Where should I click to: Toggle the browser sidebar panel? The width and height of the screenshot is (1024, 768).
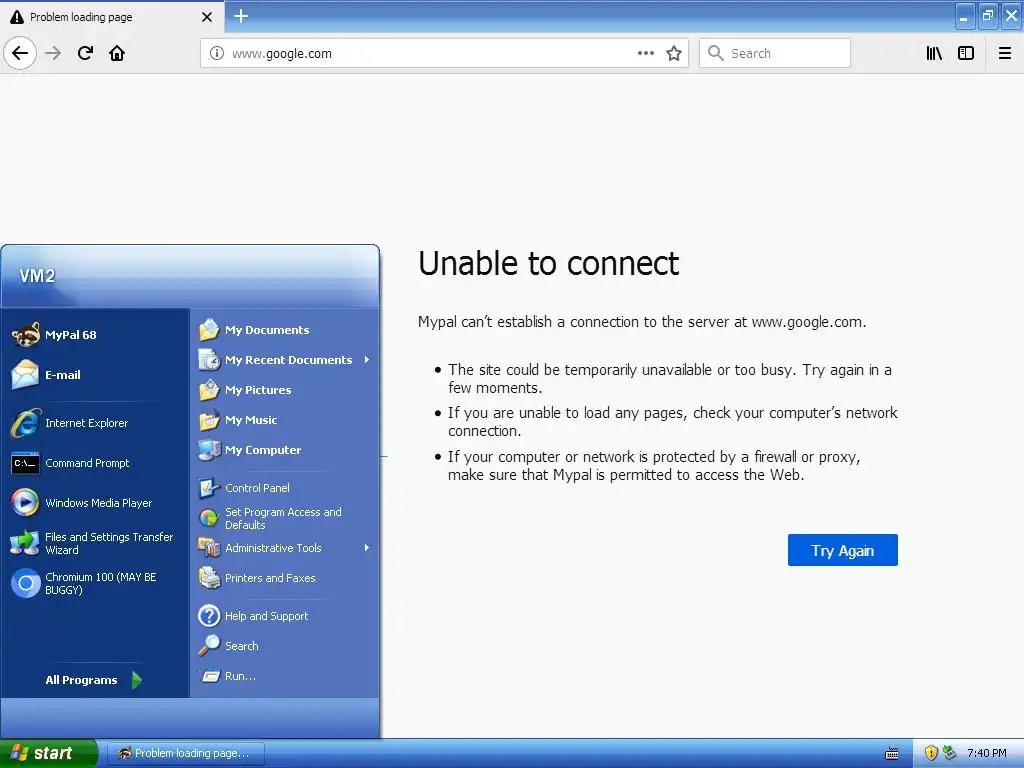click(x=966, y=53)
